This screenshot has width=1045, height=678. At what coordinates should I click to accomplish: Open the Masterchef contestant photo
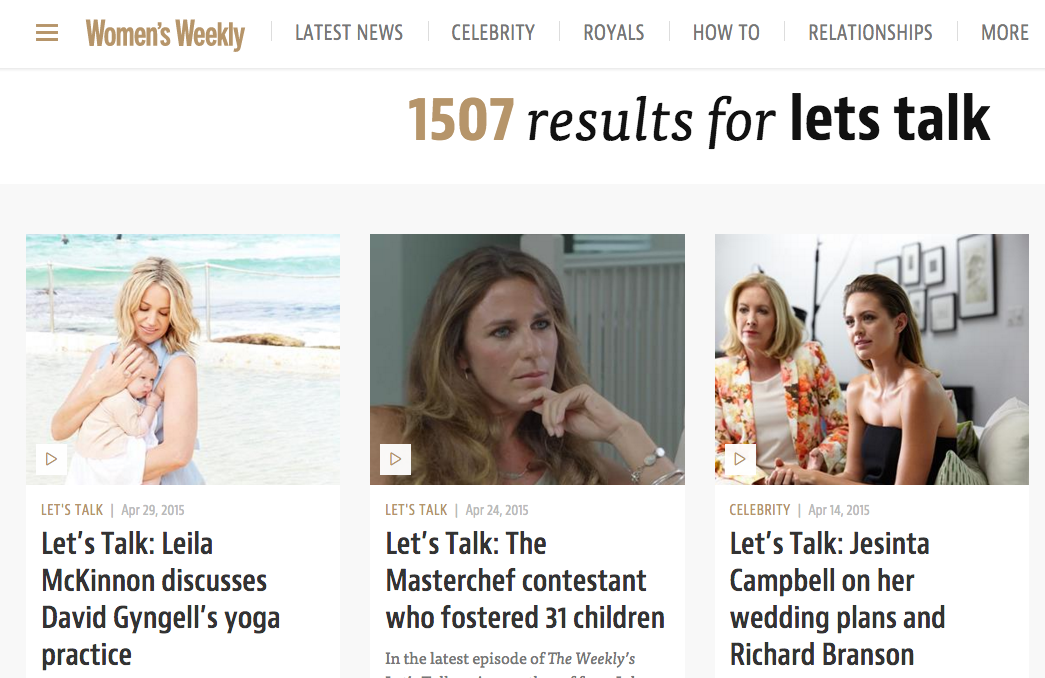point(527,359)
